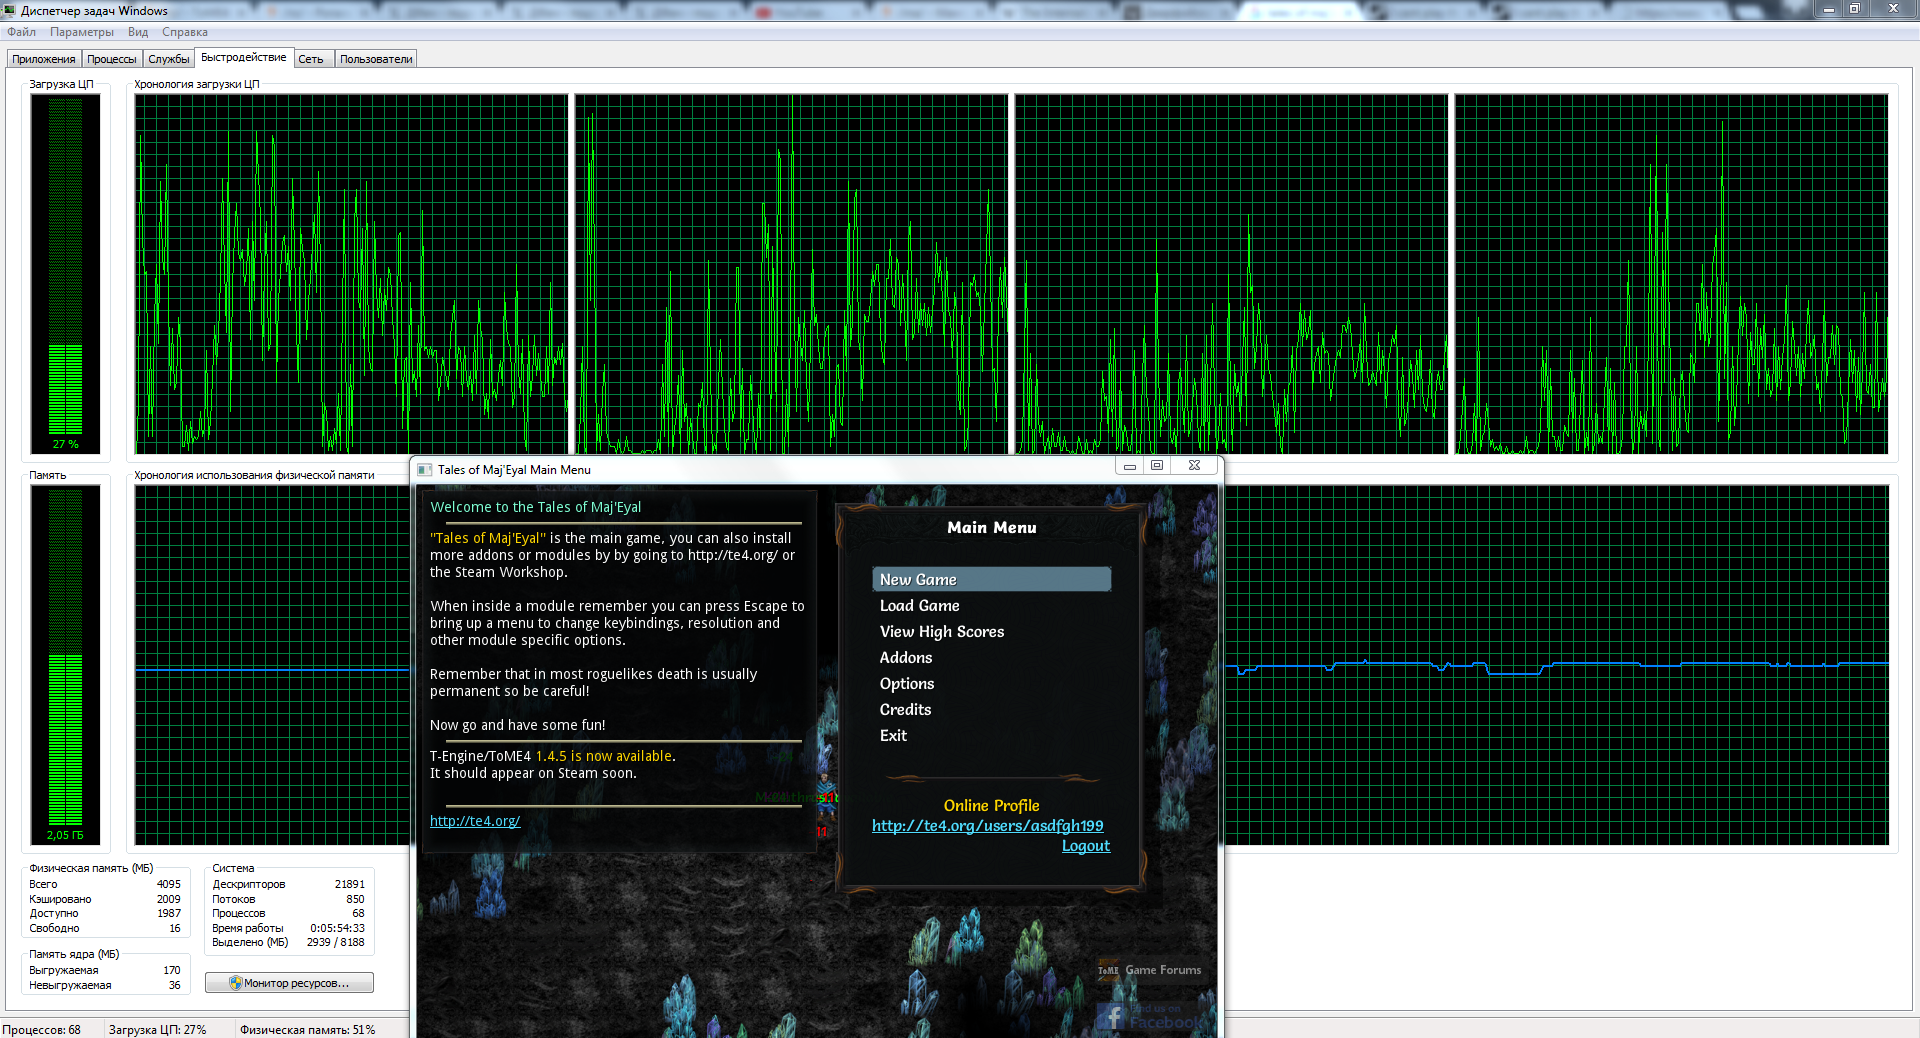Click the Физическая память (МБ) group label
The height and width of the screenshot is (1038, 1920).
pyautogui.click(x=91, y=868)
